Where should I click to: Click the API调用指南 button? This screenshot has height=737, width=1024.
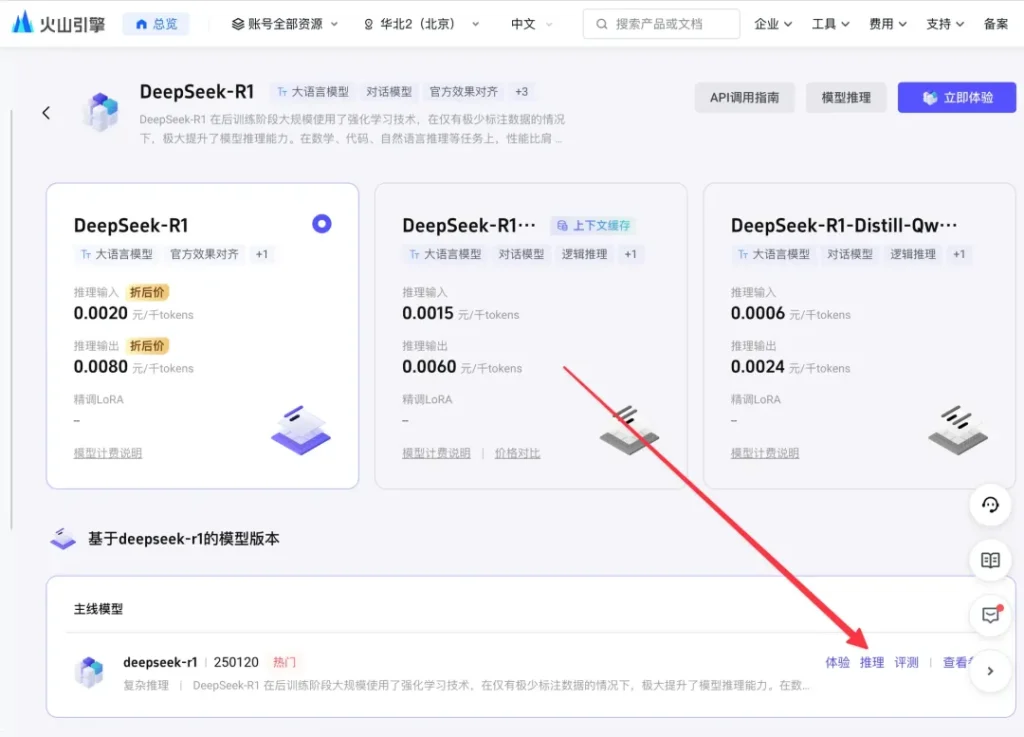(x=744, y=97)
